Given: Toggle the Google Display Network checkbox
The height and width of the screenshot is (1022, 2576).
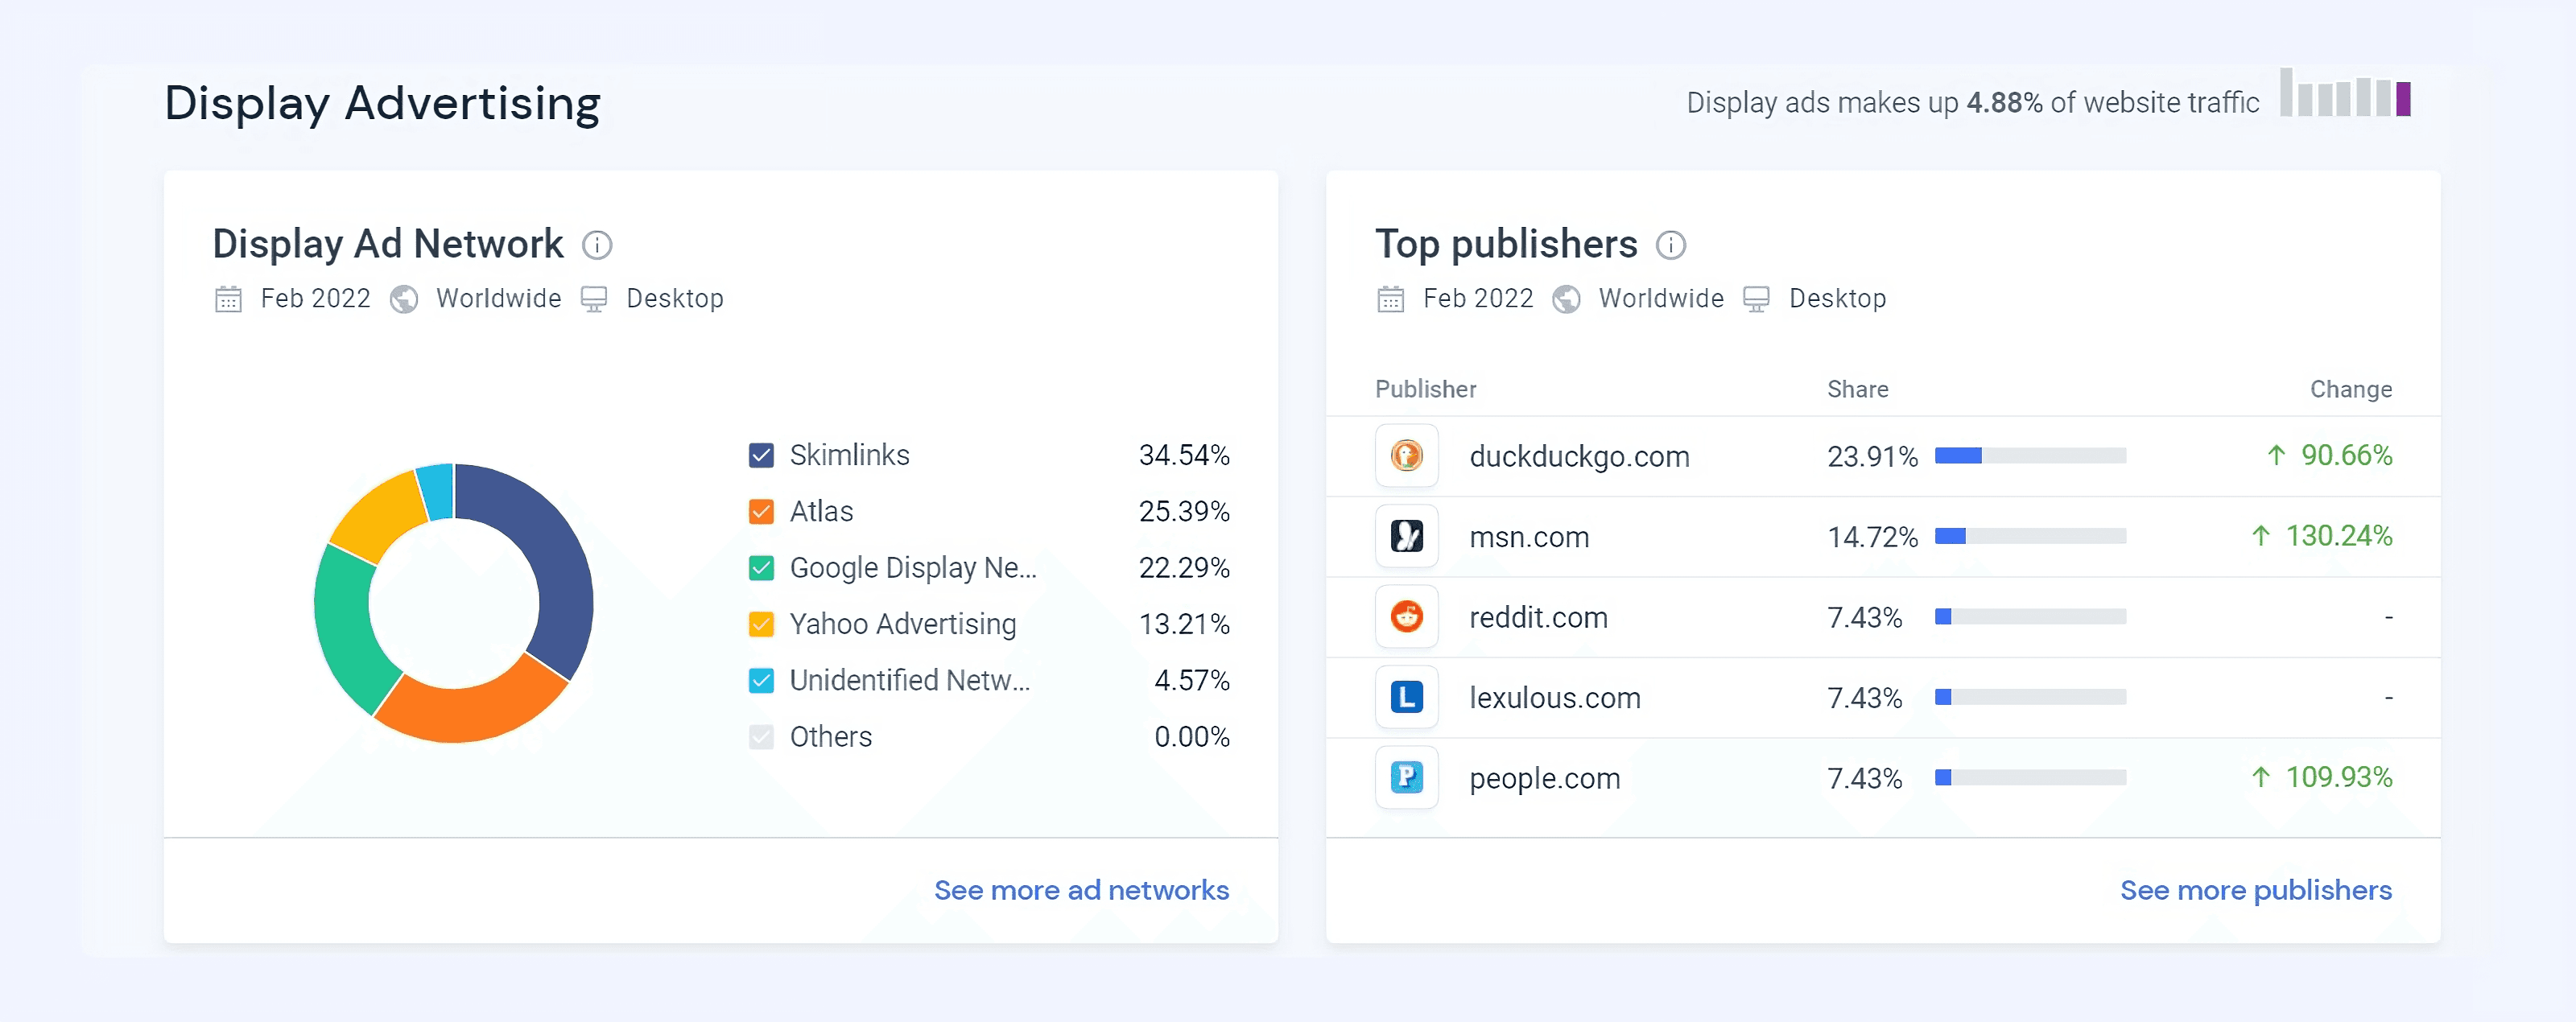Looking at the screenshot, I should point(761,568).
